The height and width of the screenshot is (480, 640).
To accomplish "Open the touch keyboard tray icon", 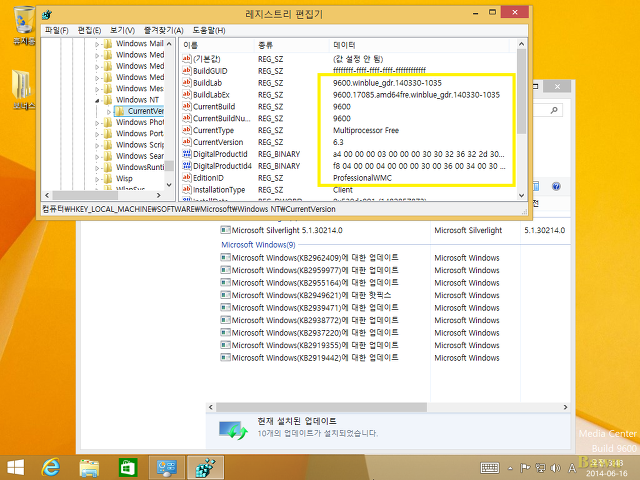I will coord(490,468).
